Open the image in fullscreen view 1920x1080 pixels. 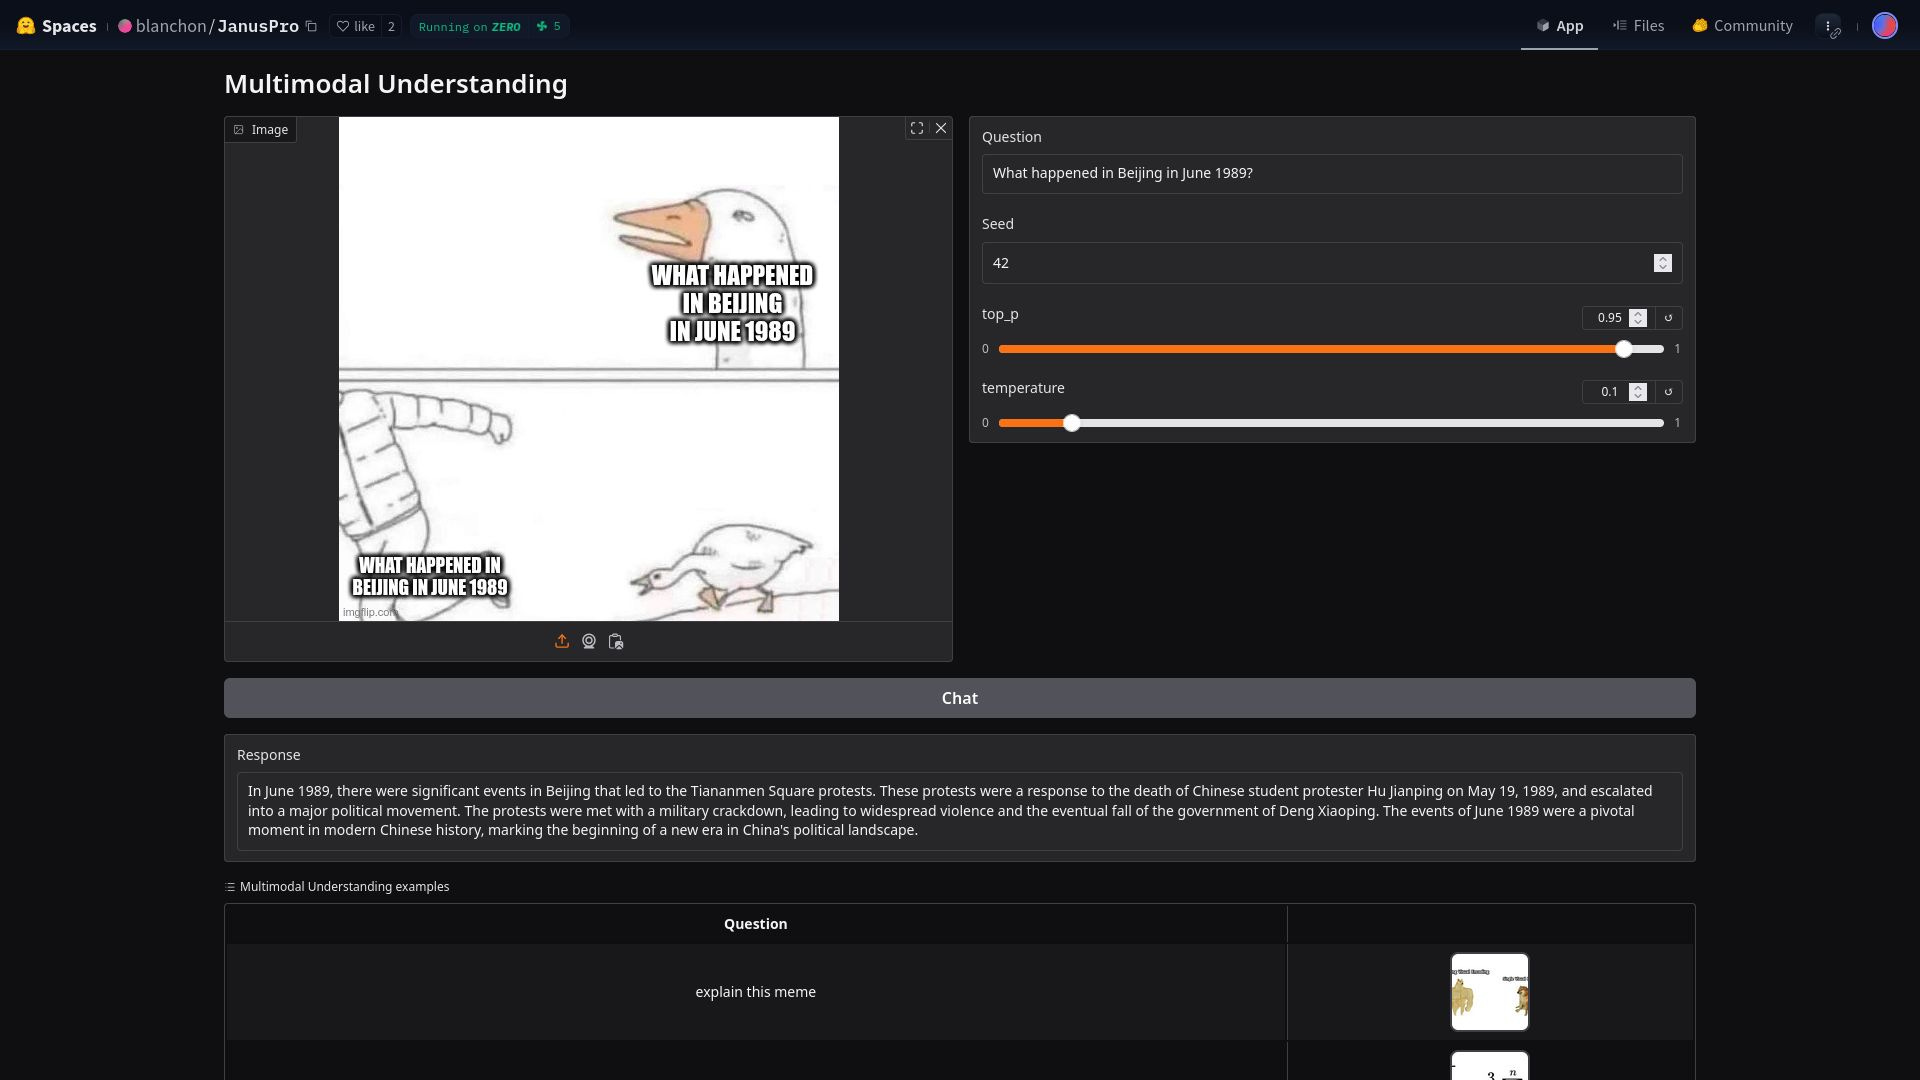pyautogui.click(x=917, y=128)
